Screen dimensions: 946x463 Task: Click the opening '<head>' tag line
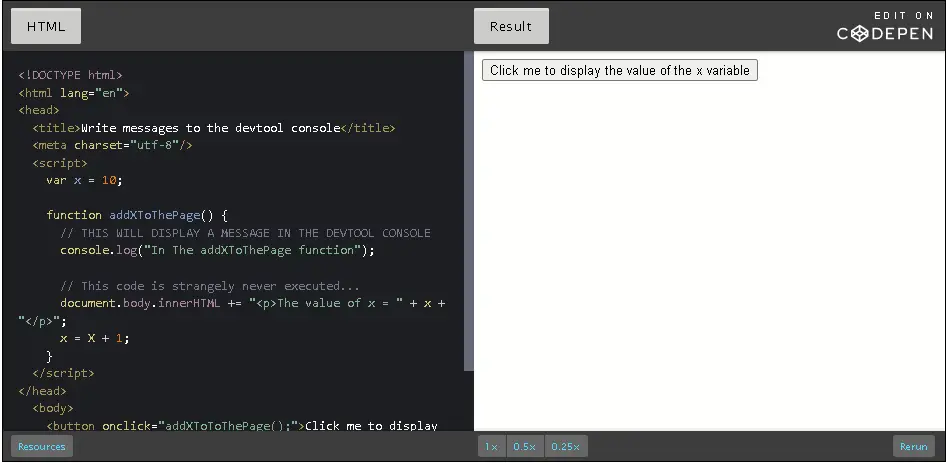tap(39, 110)
